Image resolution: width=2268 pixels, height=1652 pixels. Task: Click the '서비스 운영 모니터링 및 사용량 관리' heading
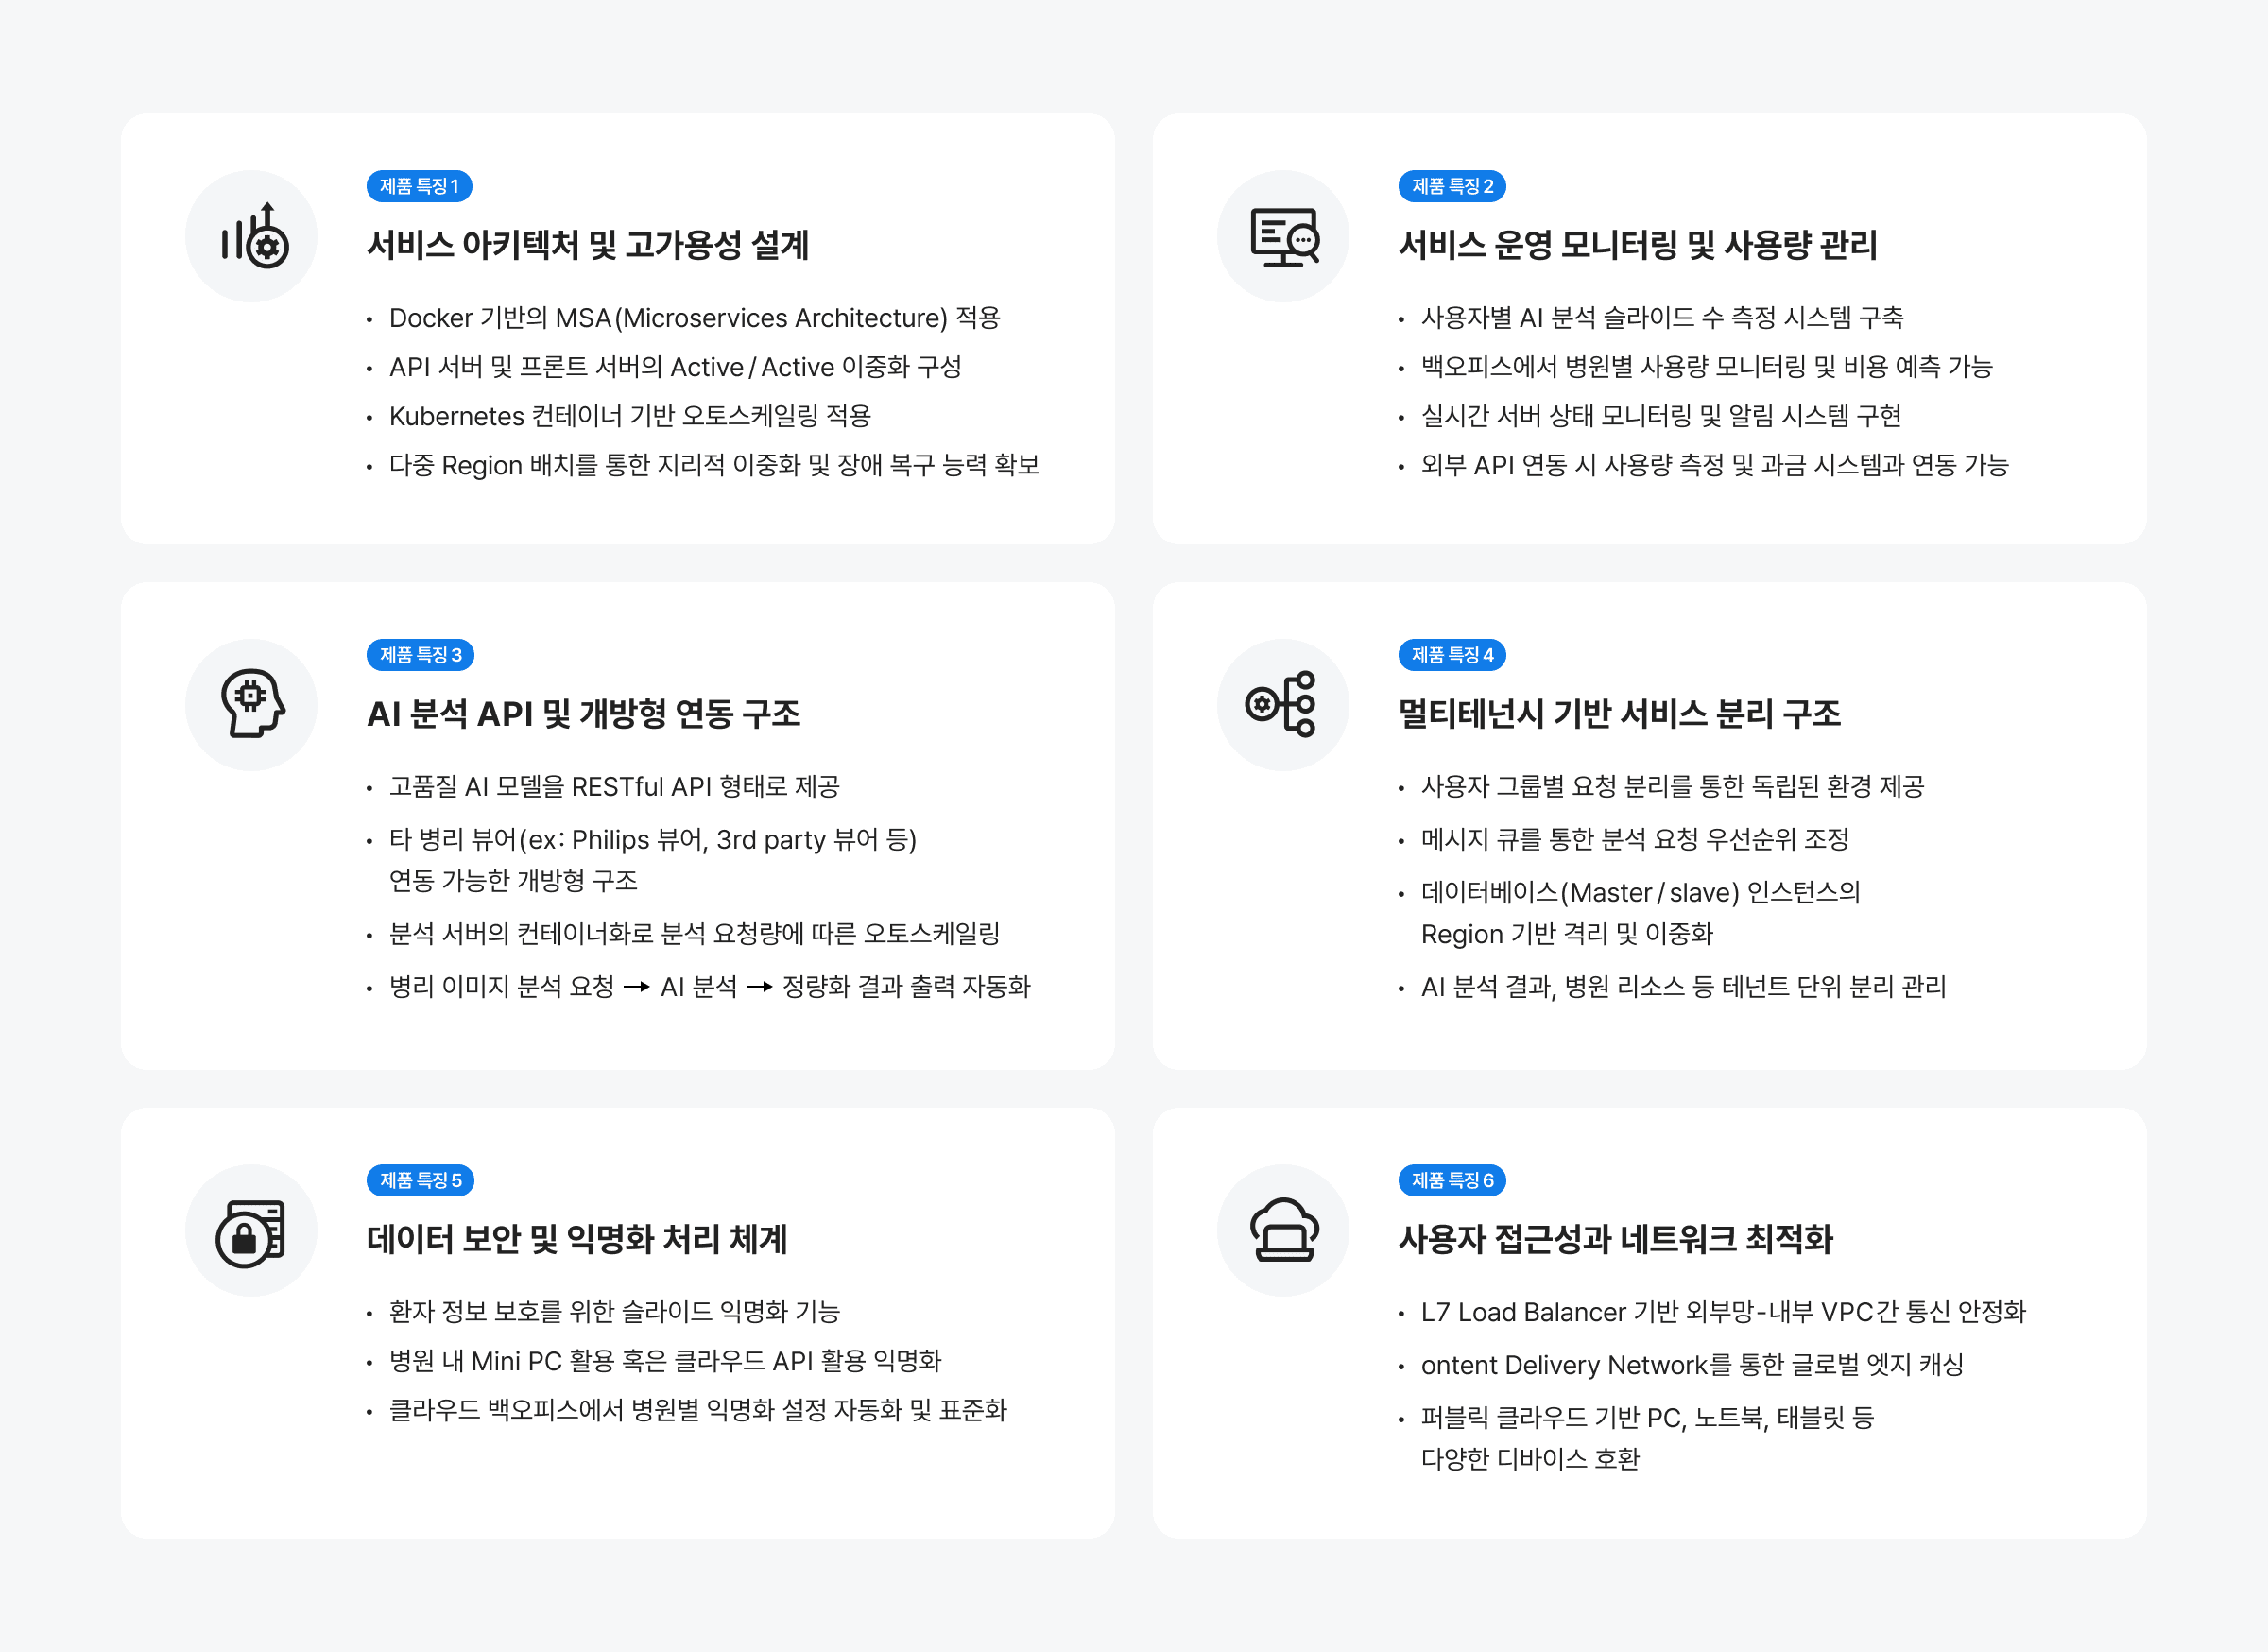[x=1637, y=245]
